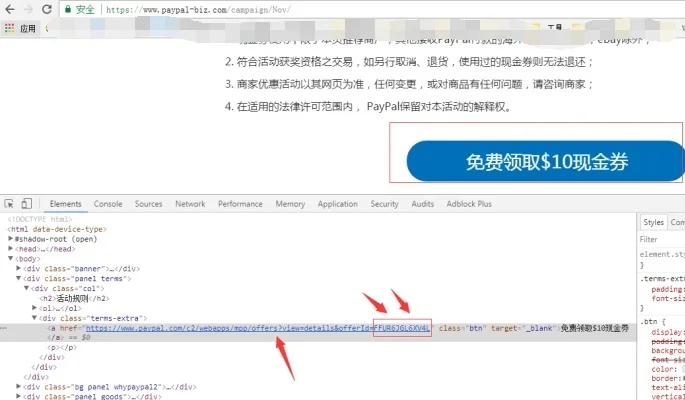Reload the page with the refresh icon
The image size is (685, 400).
(47, 9)
